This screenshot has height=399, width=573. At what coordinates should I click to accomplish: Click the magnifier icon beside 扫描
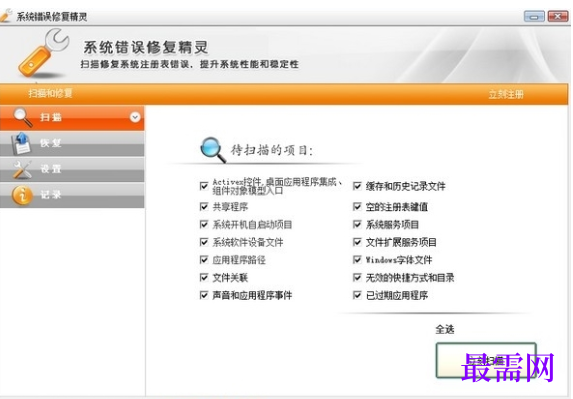[x=23, y=117]
